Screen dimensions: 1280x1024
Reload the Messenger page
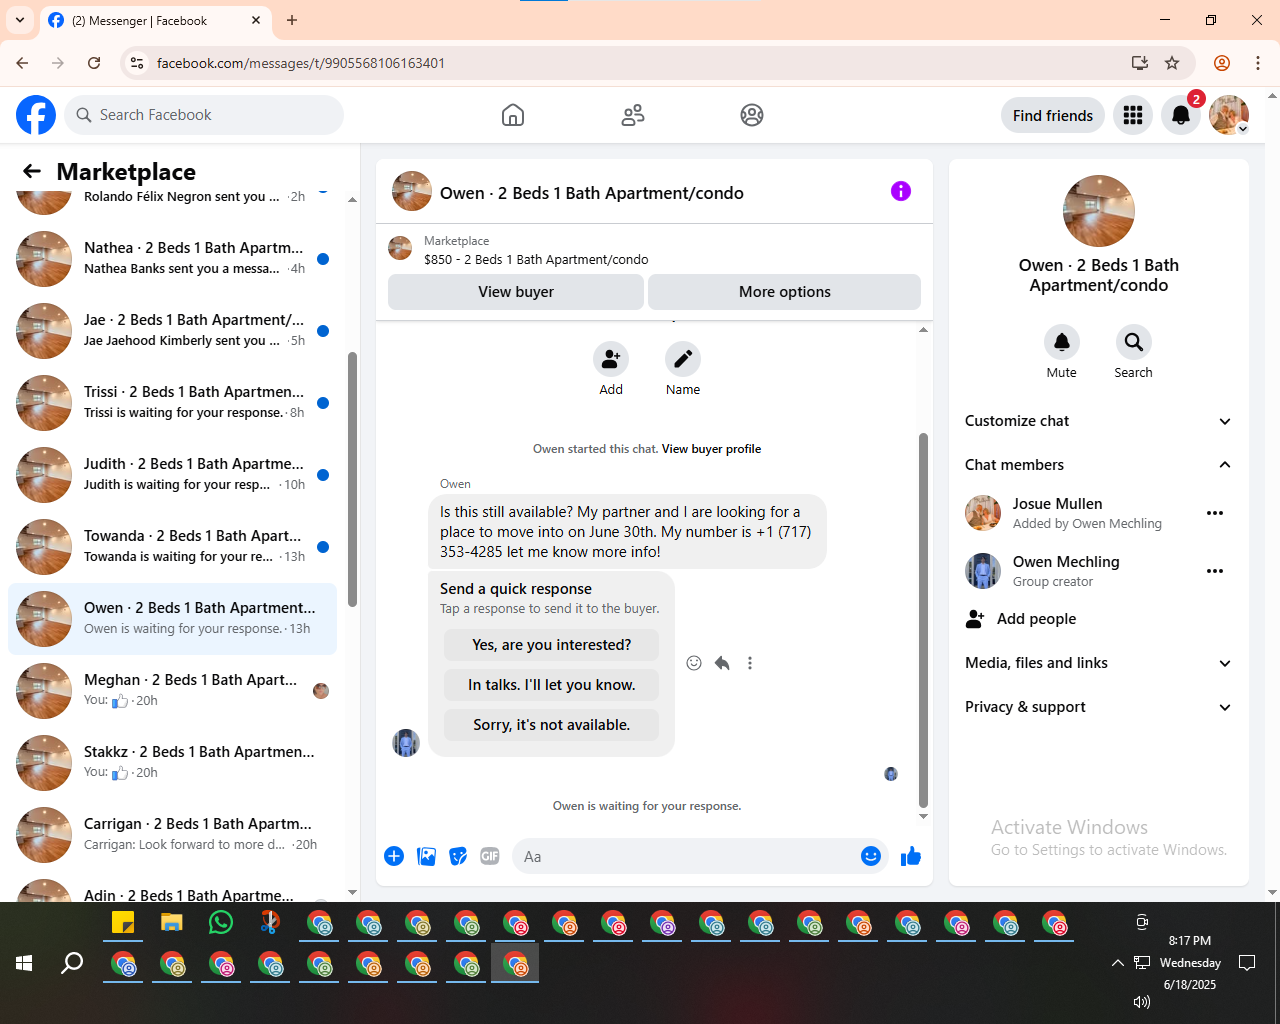[94, 63]
